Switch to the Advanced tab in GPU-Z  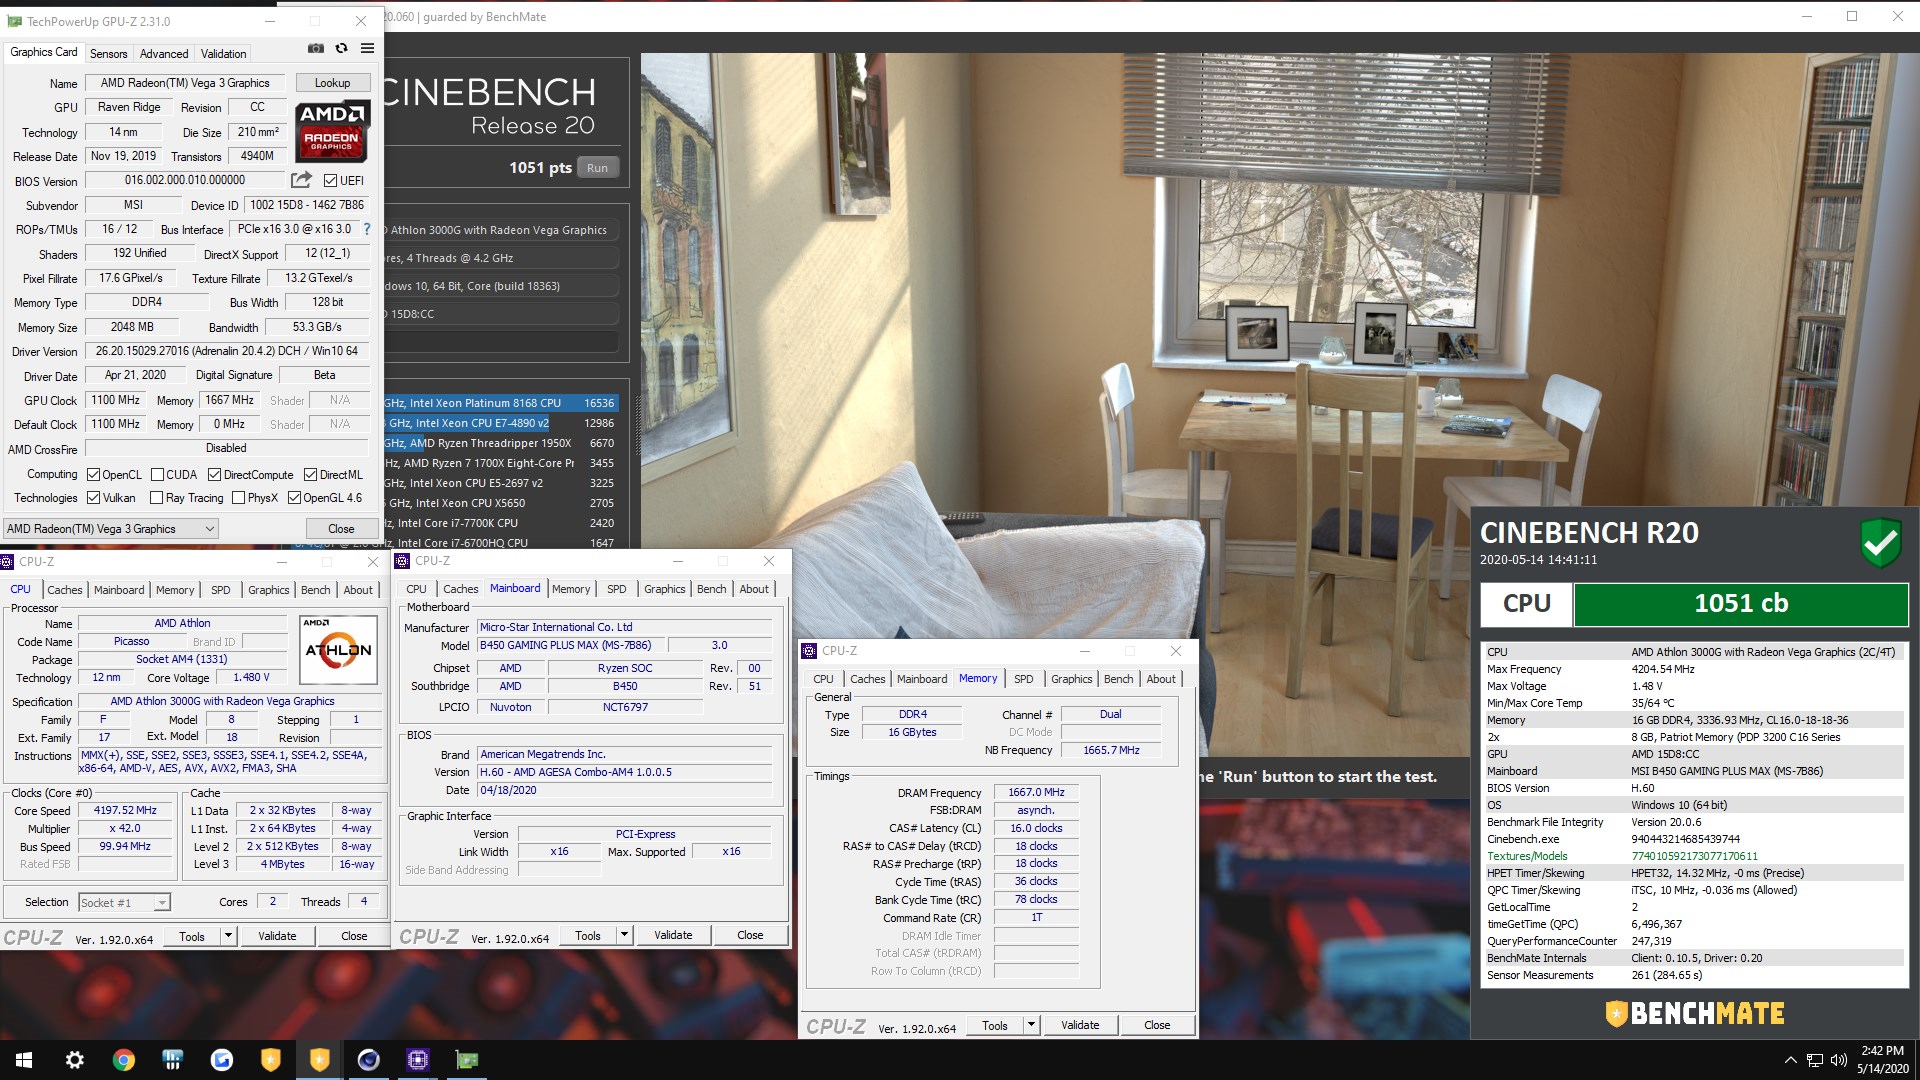[x=164, y=54]
